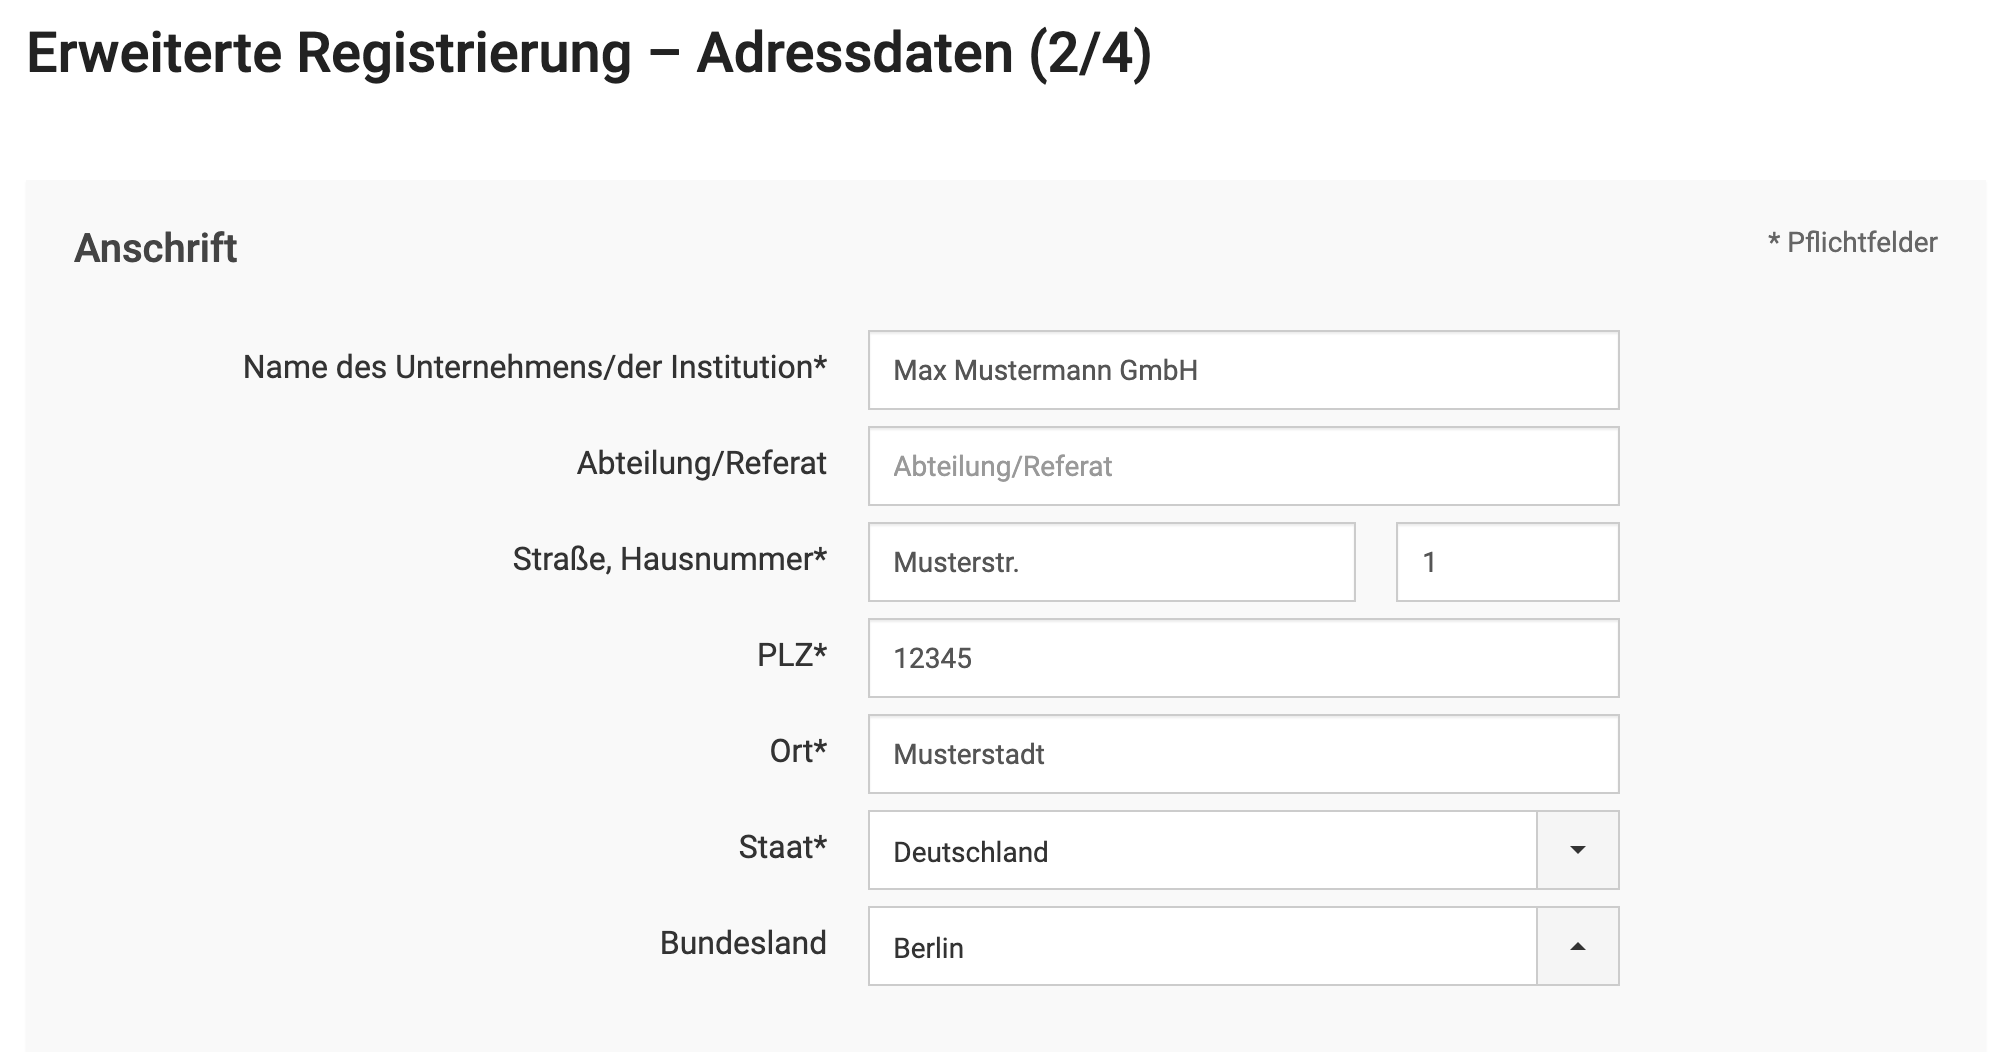
Task: Click the Pflichtfelder note
Action: [1852, 242]
